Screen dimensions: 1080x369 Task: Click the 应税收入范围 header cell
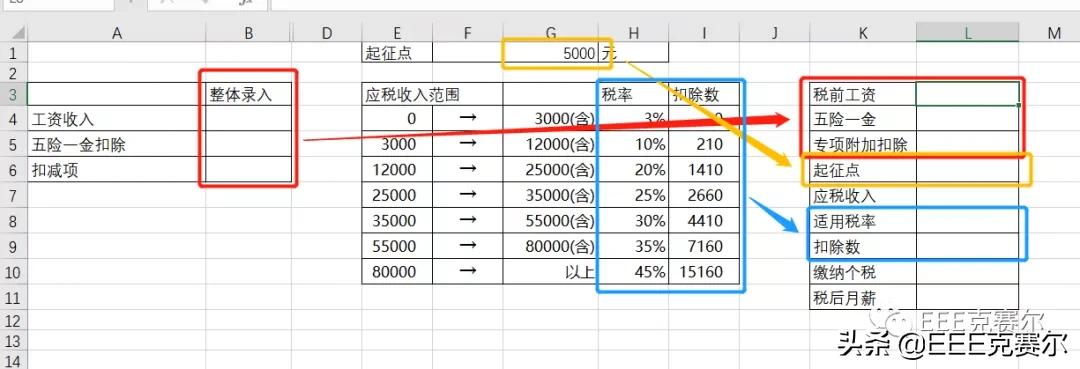click(433, 94)
